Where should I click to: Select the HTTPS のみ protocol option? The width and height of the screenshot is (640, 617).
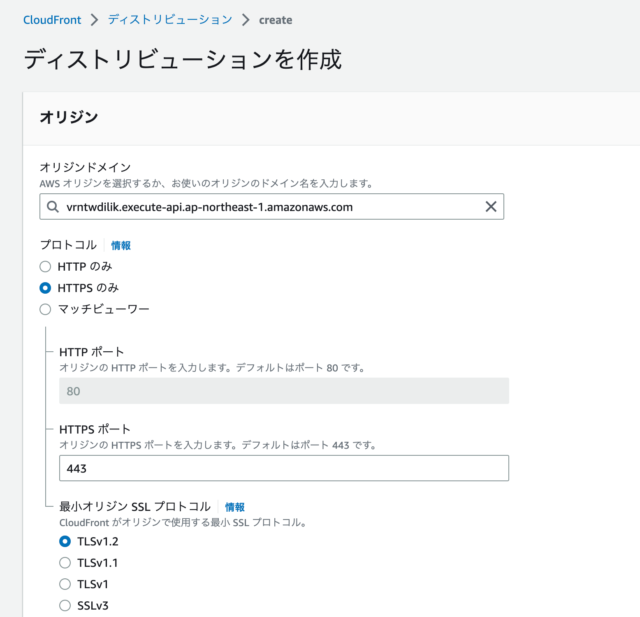45,288
